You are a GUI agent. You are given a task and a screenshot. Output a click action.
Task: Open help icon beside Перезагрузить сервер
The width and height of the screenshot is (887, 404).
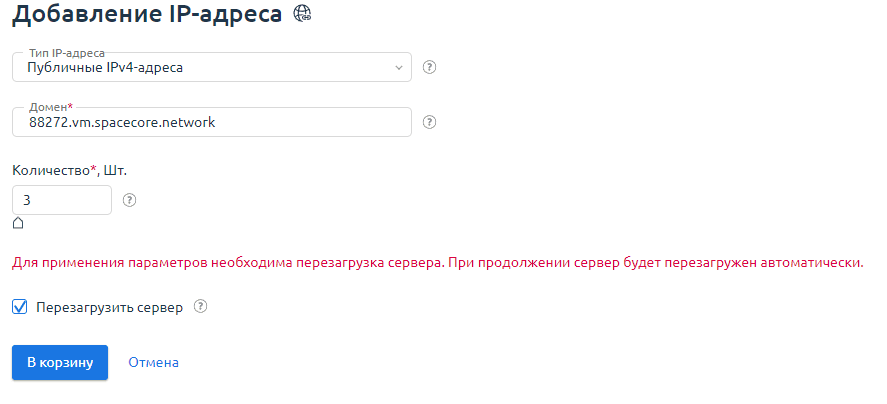(x=200, y=307)
